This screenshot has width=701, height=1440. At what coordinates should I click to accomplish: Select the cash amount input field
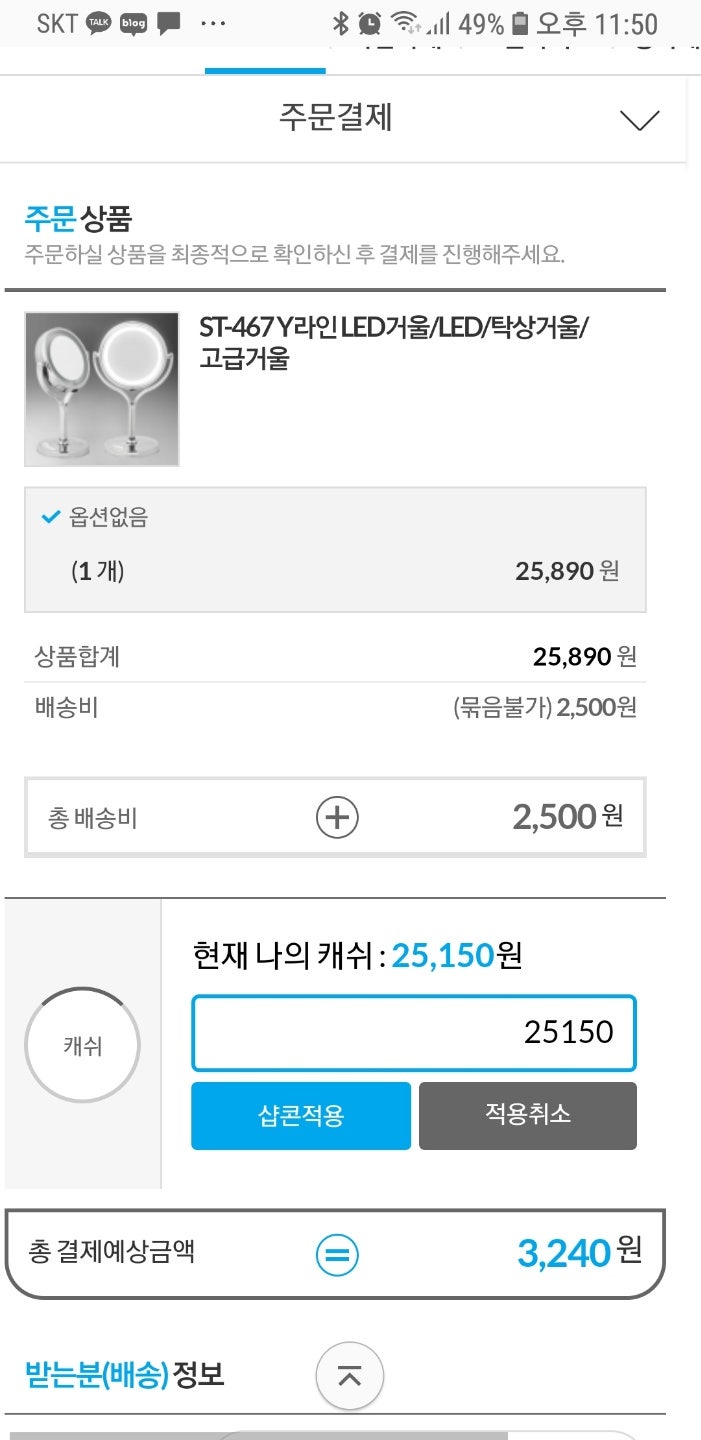coord(413,1032)
